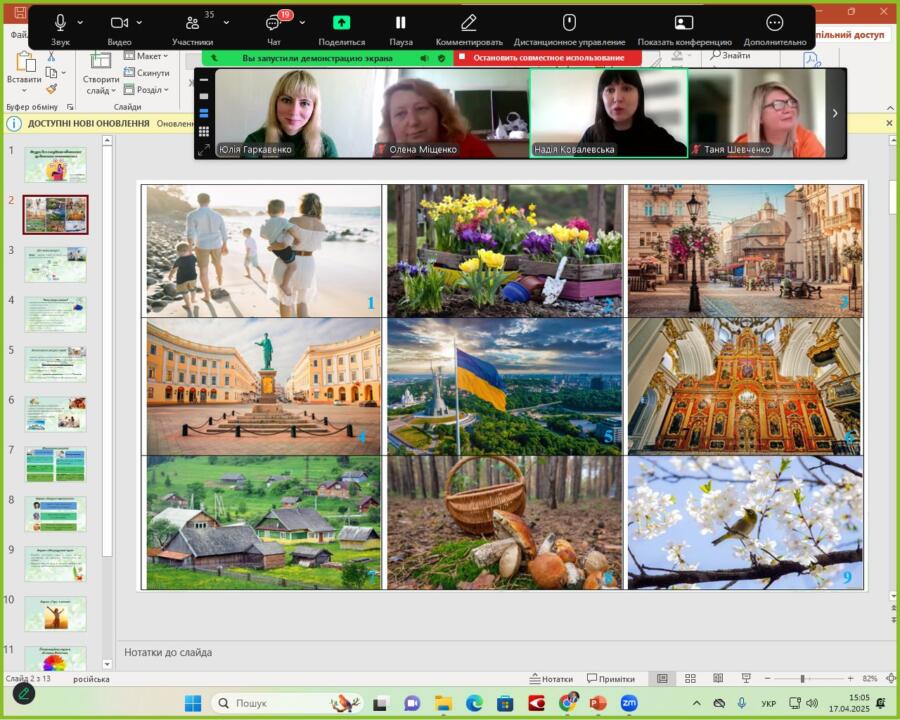
Task: Click zoom slider handle
Action: (802, 679)
